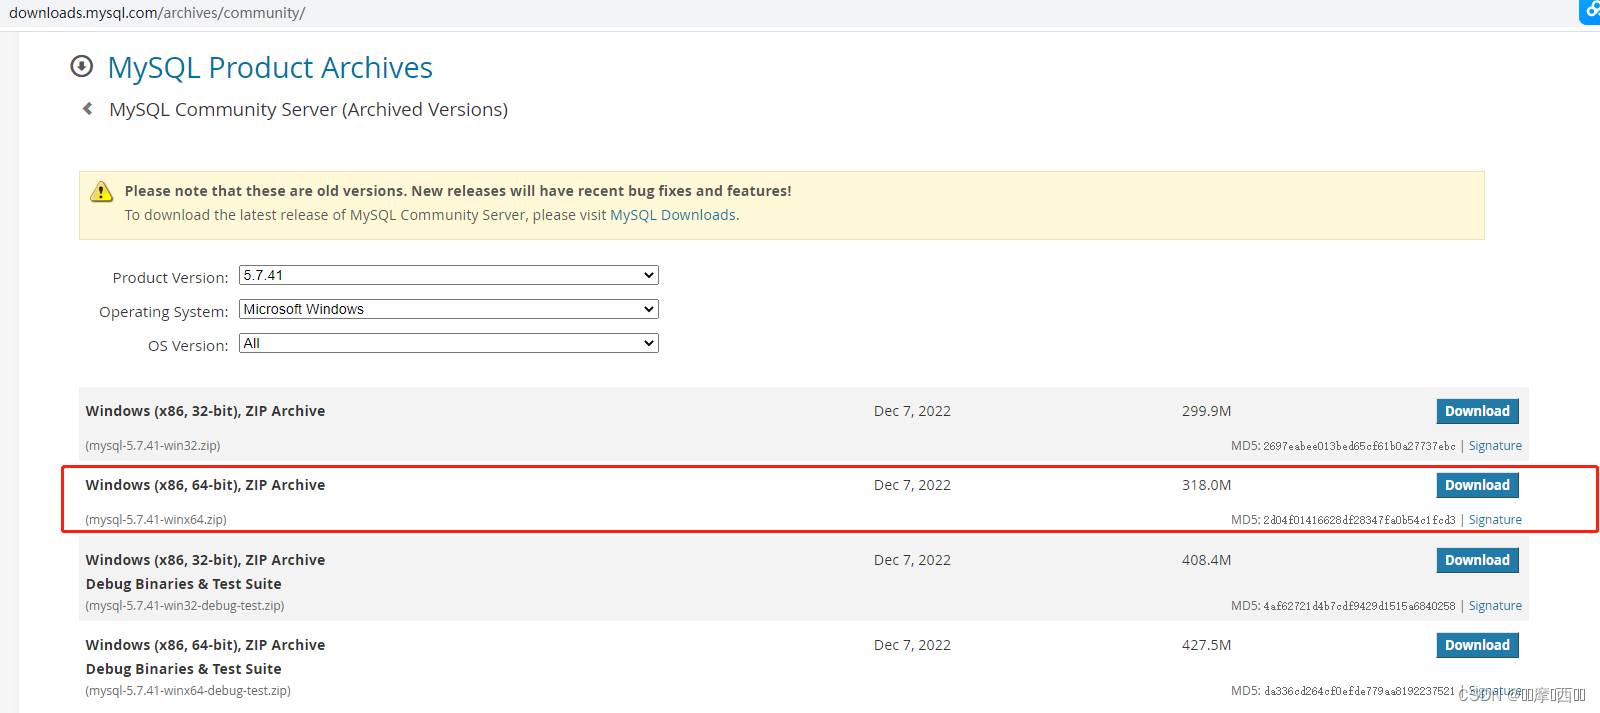1600x713 pixels.
Task: Click filename text (mysql-5.7.41-winx64-debug-test.zip)
Action: pyautogui.click(x=188, y=691)
